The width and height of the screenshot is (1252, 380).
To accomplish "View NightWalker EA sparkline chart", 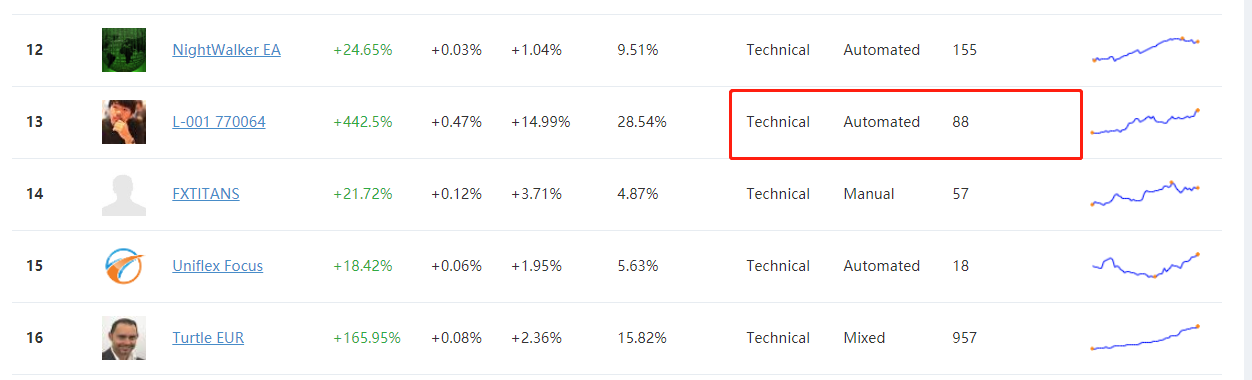I will pos(1146,49).
